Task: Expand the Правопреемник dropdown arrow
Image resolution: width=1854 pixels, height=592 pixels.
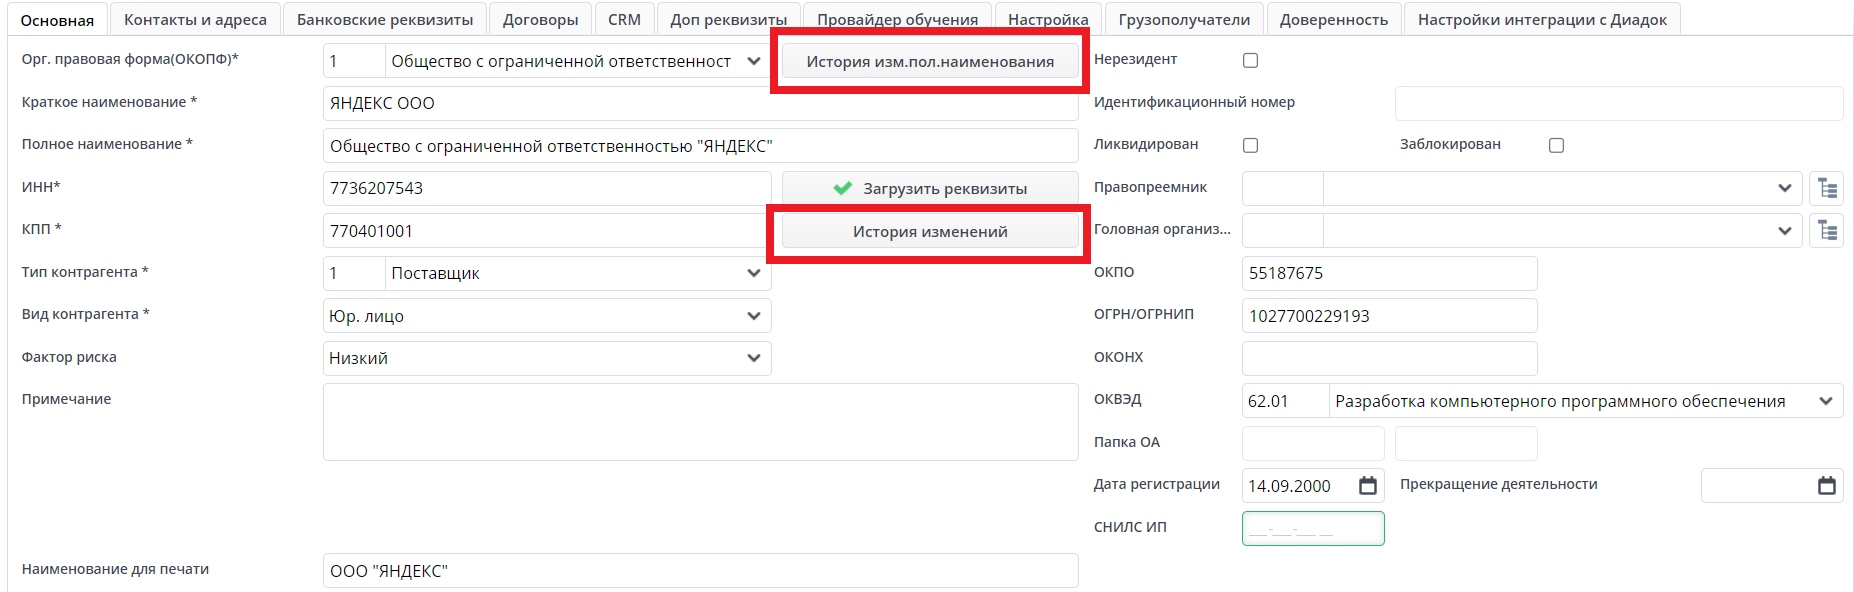Action: click(1785, 188)
